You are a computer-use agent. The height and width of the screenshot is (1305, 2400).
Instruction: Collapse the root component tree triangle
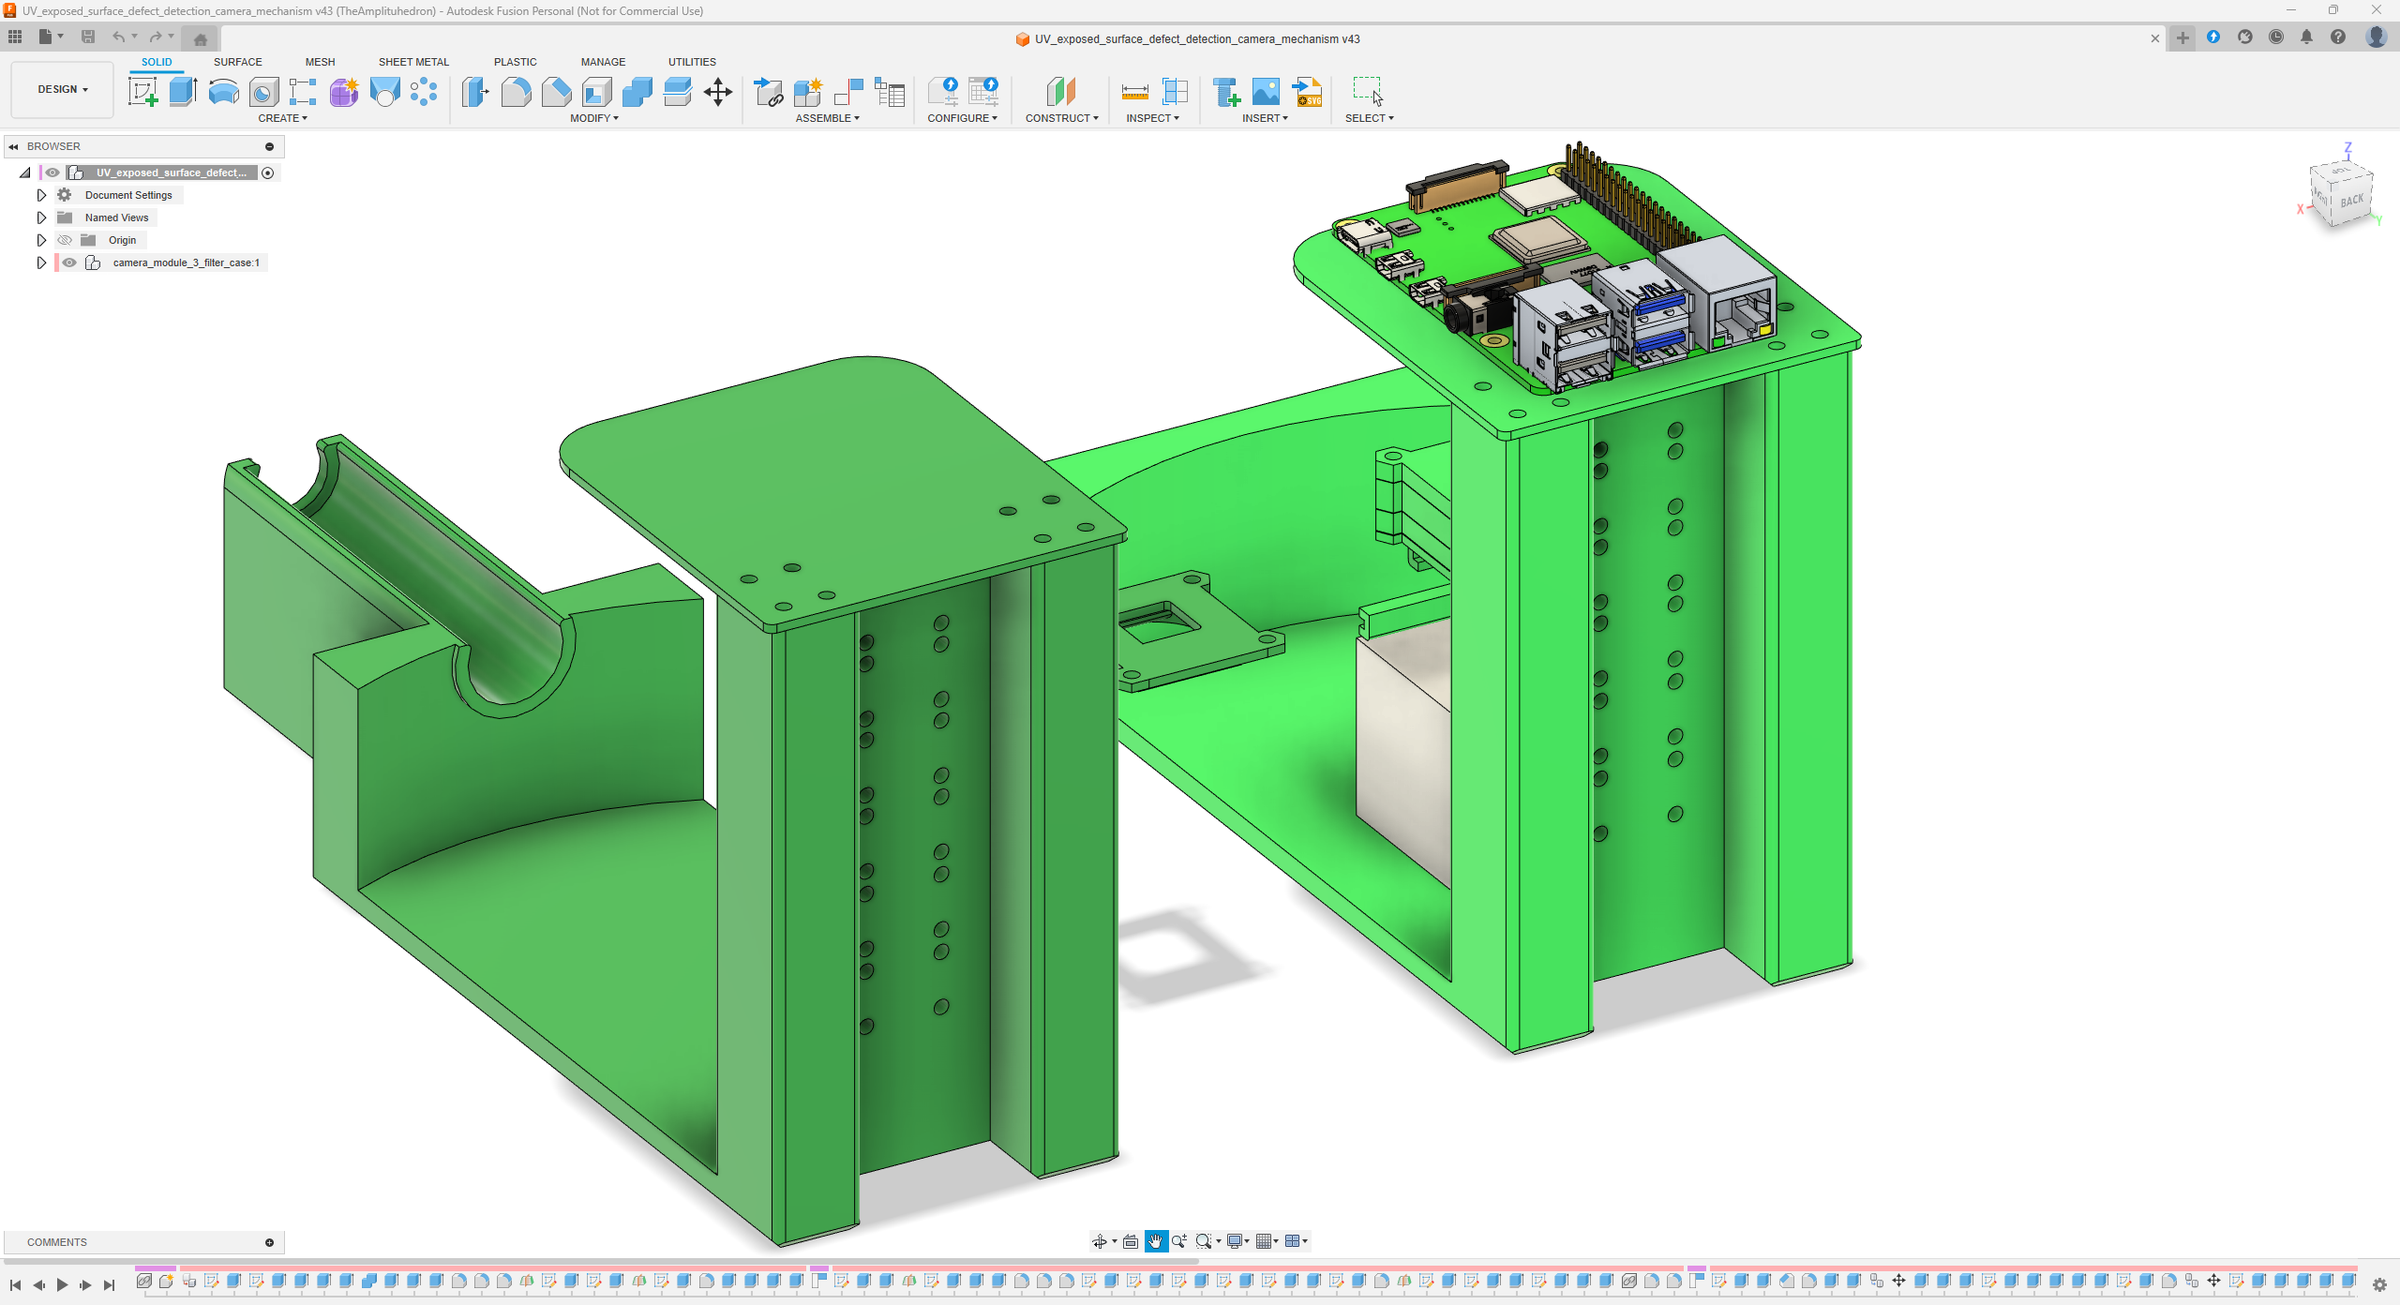(x=25, y=173)
